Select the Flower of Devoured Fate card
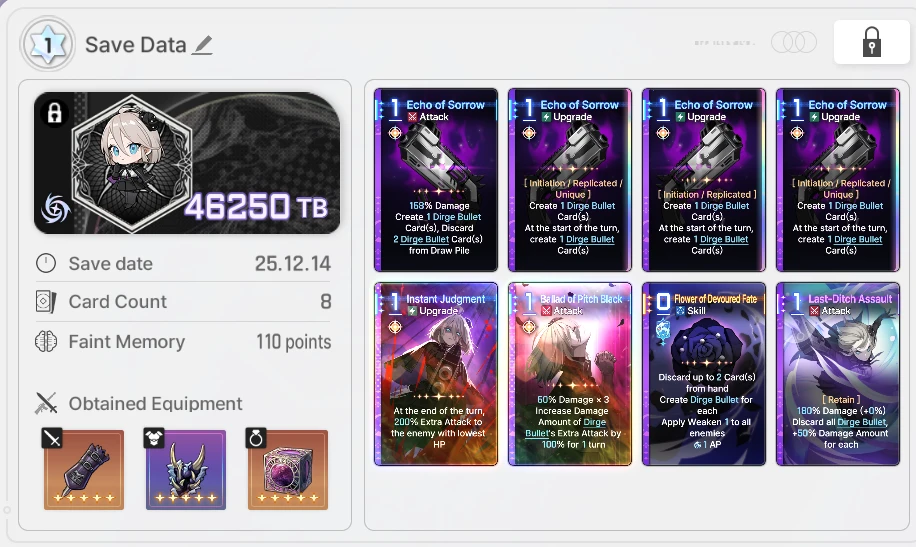 click(704, 374)
